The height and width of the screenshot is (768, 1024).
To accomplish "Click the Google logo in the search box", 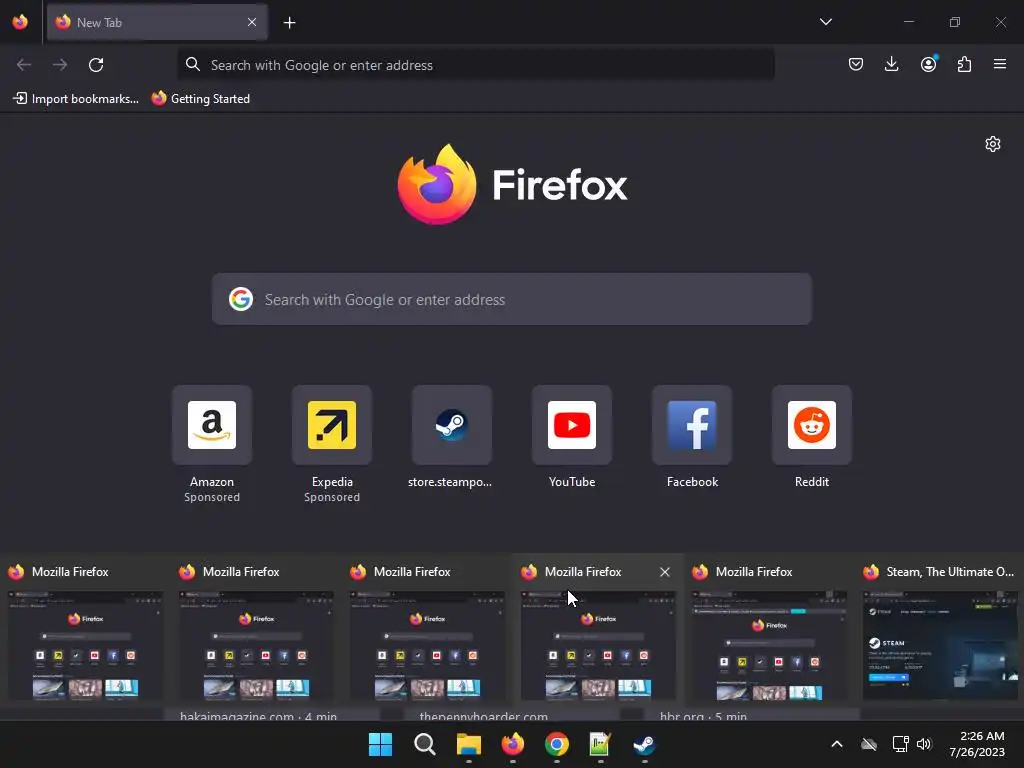I will point(241,299).
